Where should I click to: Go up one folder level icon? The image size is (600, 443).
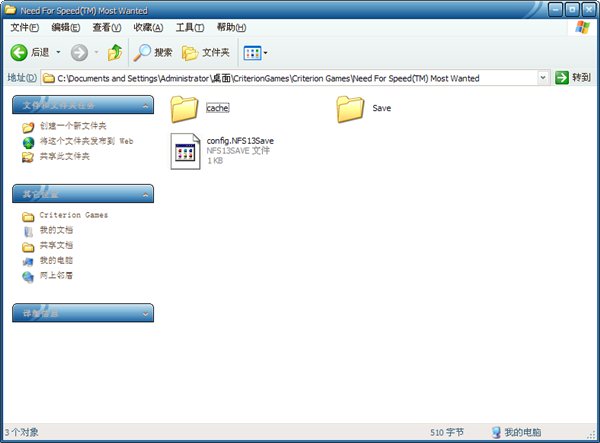(115, 53)
